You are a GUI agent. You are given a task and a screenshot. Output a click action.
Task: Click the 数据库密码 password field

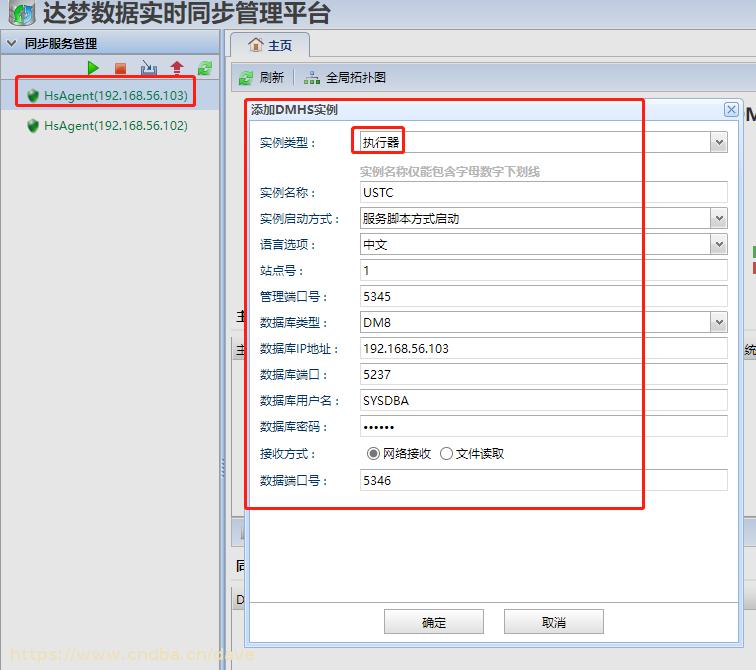pyautogui.click(x=543, y=427)
